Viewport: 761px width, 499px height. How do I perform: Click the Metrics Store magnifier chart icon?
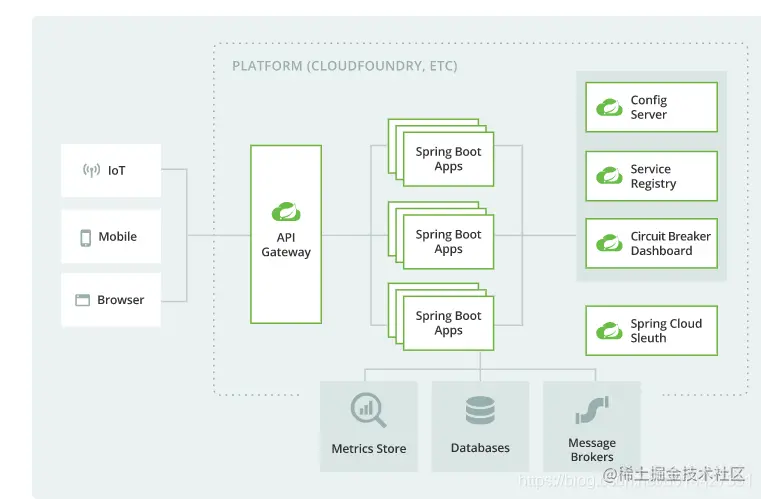(x=369, y=410)
